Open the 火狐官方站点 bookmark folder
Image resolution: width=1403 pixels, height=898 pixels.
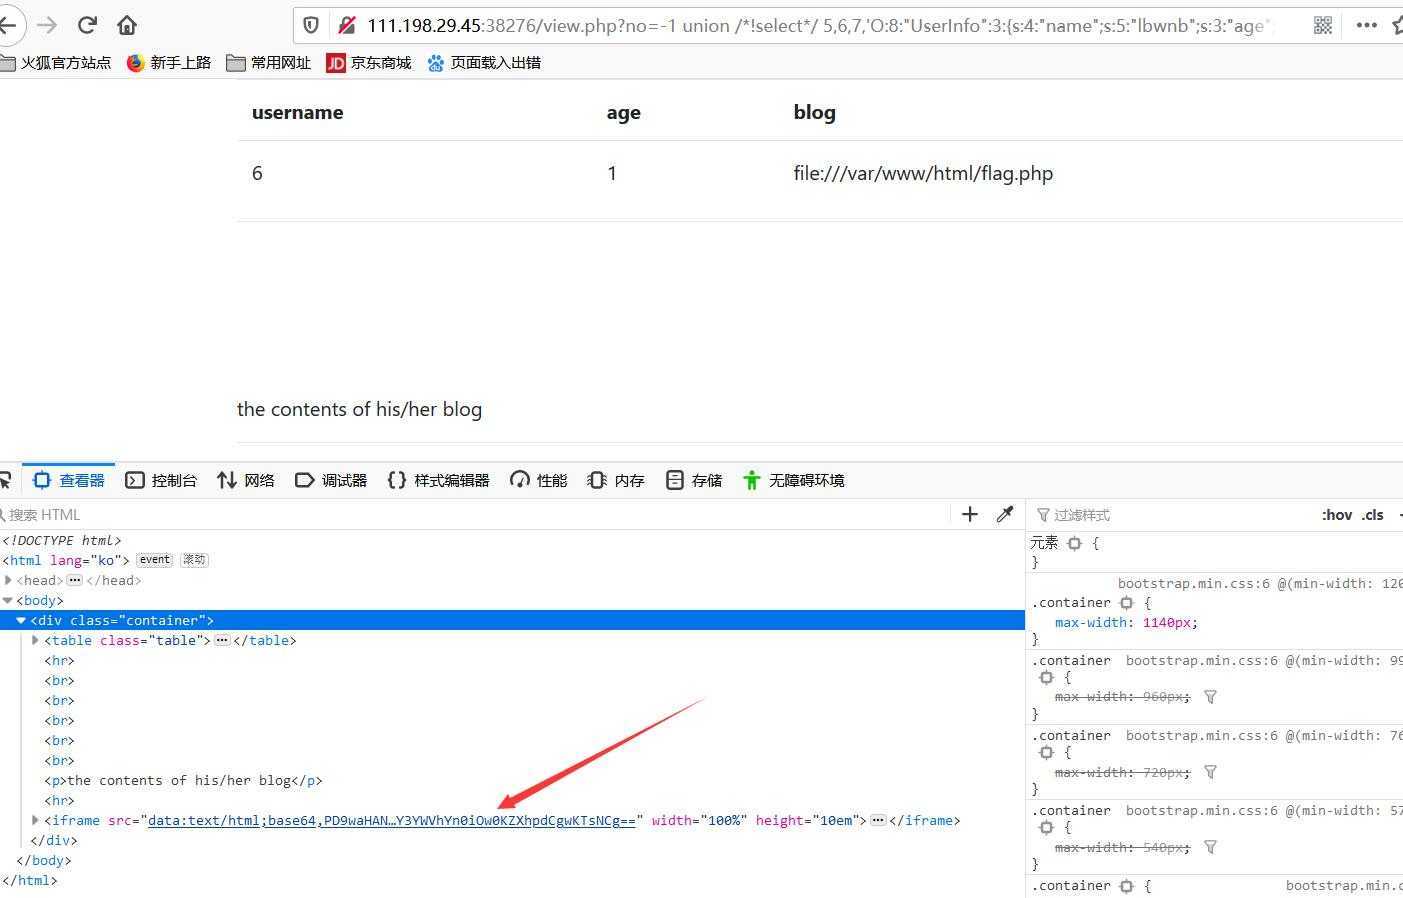55,63
